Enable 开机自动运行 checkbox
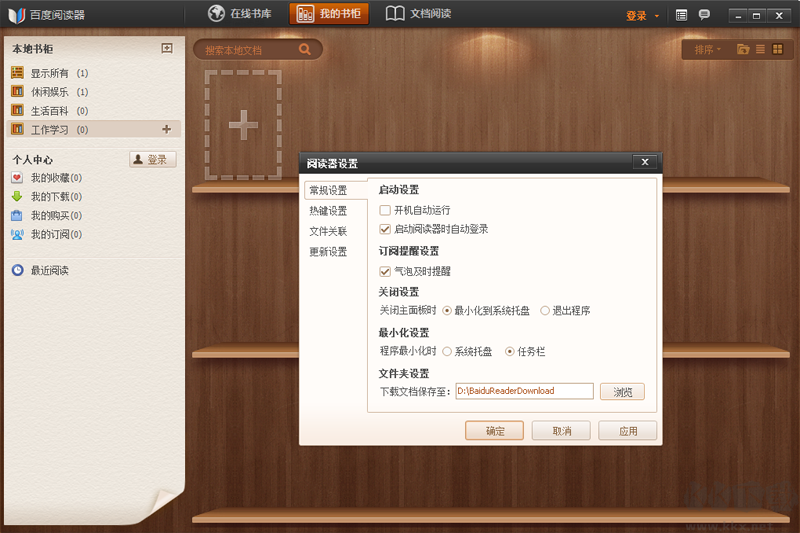Screen dimensions: 800x533 (385, 210)
